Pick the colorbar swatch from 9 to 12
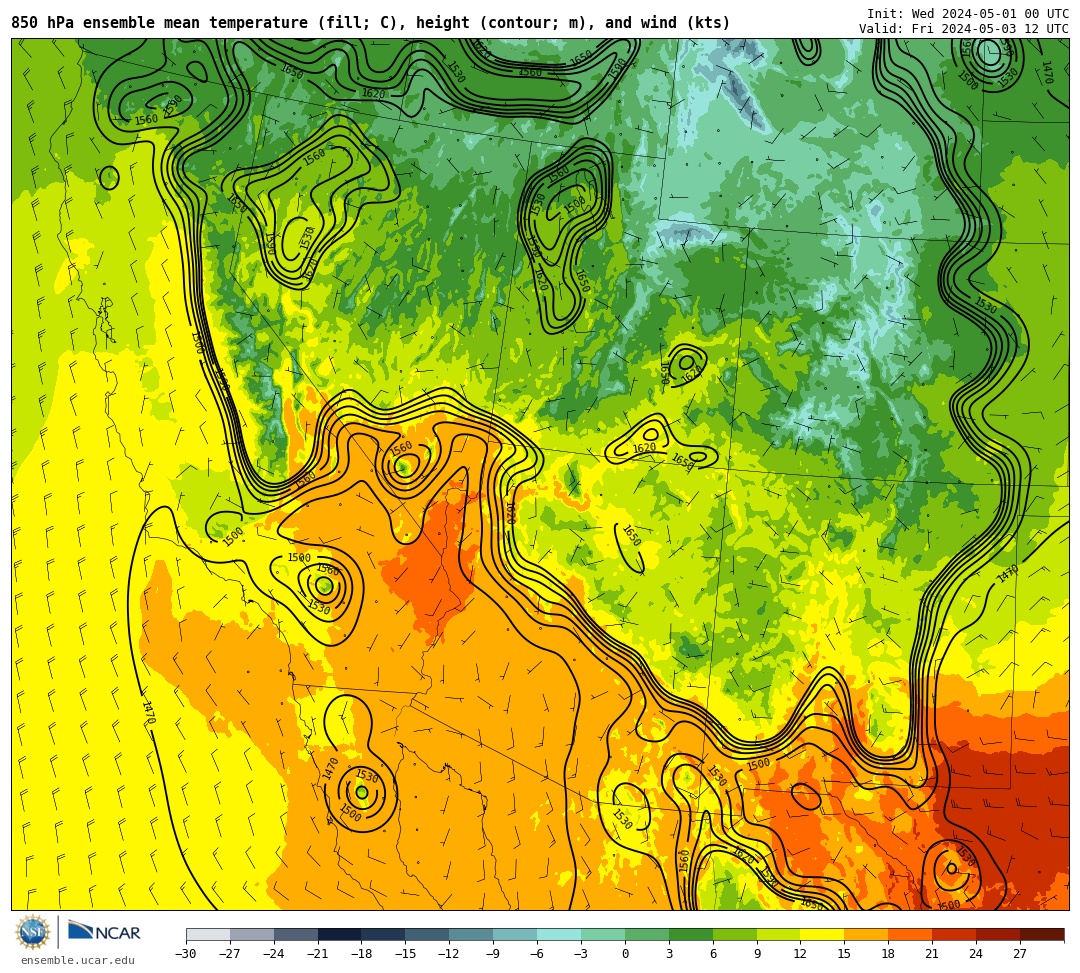1080x973 pixels. click(x=779, y=934)
